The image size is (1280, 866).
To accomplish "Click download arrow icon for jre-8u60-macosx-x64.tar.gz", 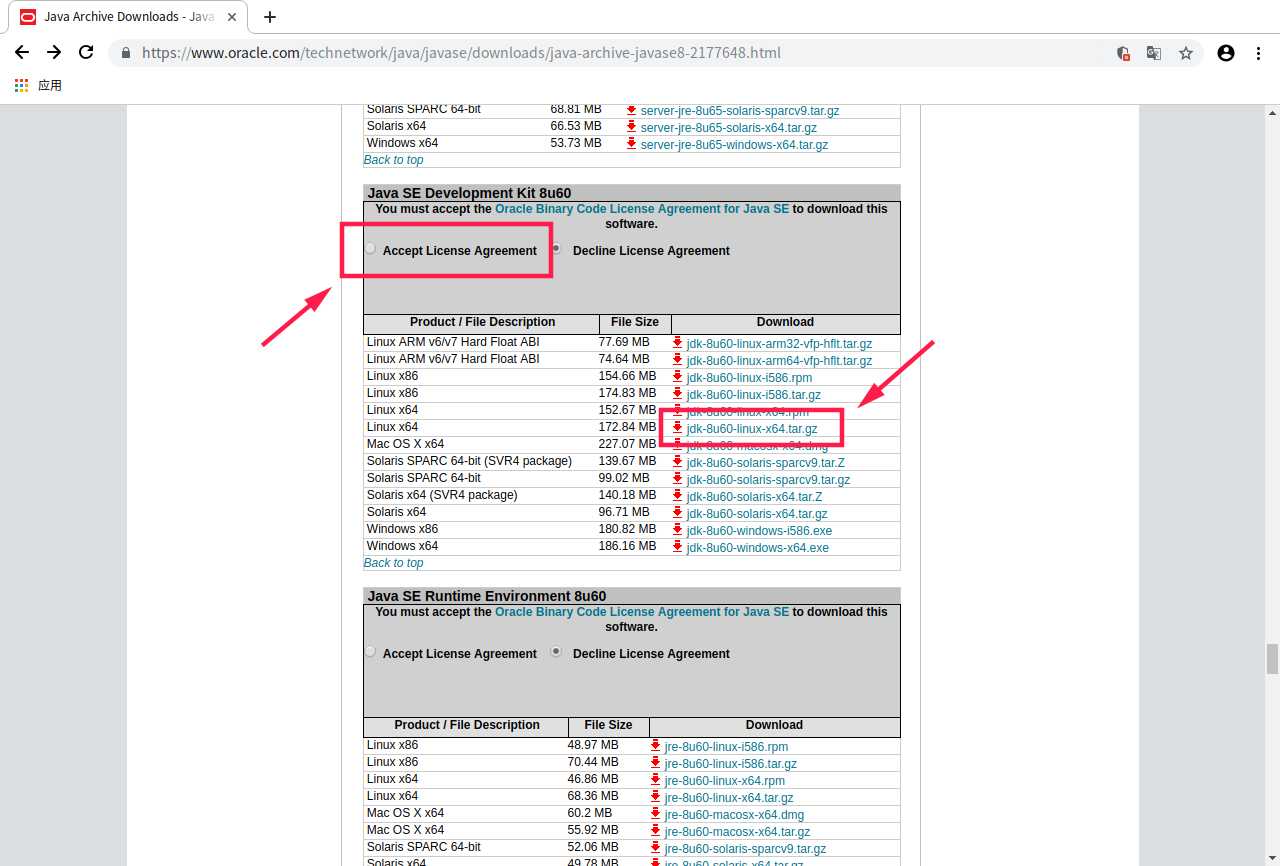I will 656,830.
